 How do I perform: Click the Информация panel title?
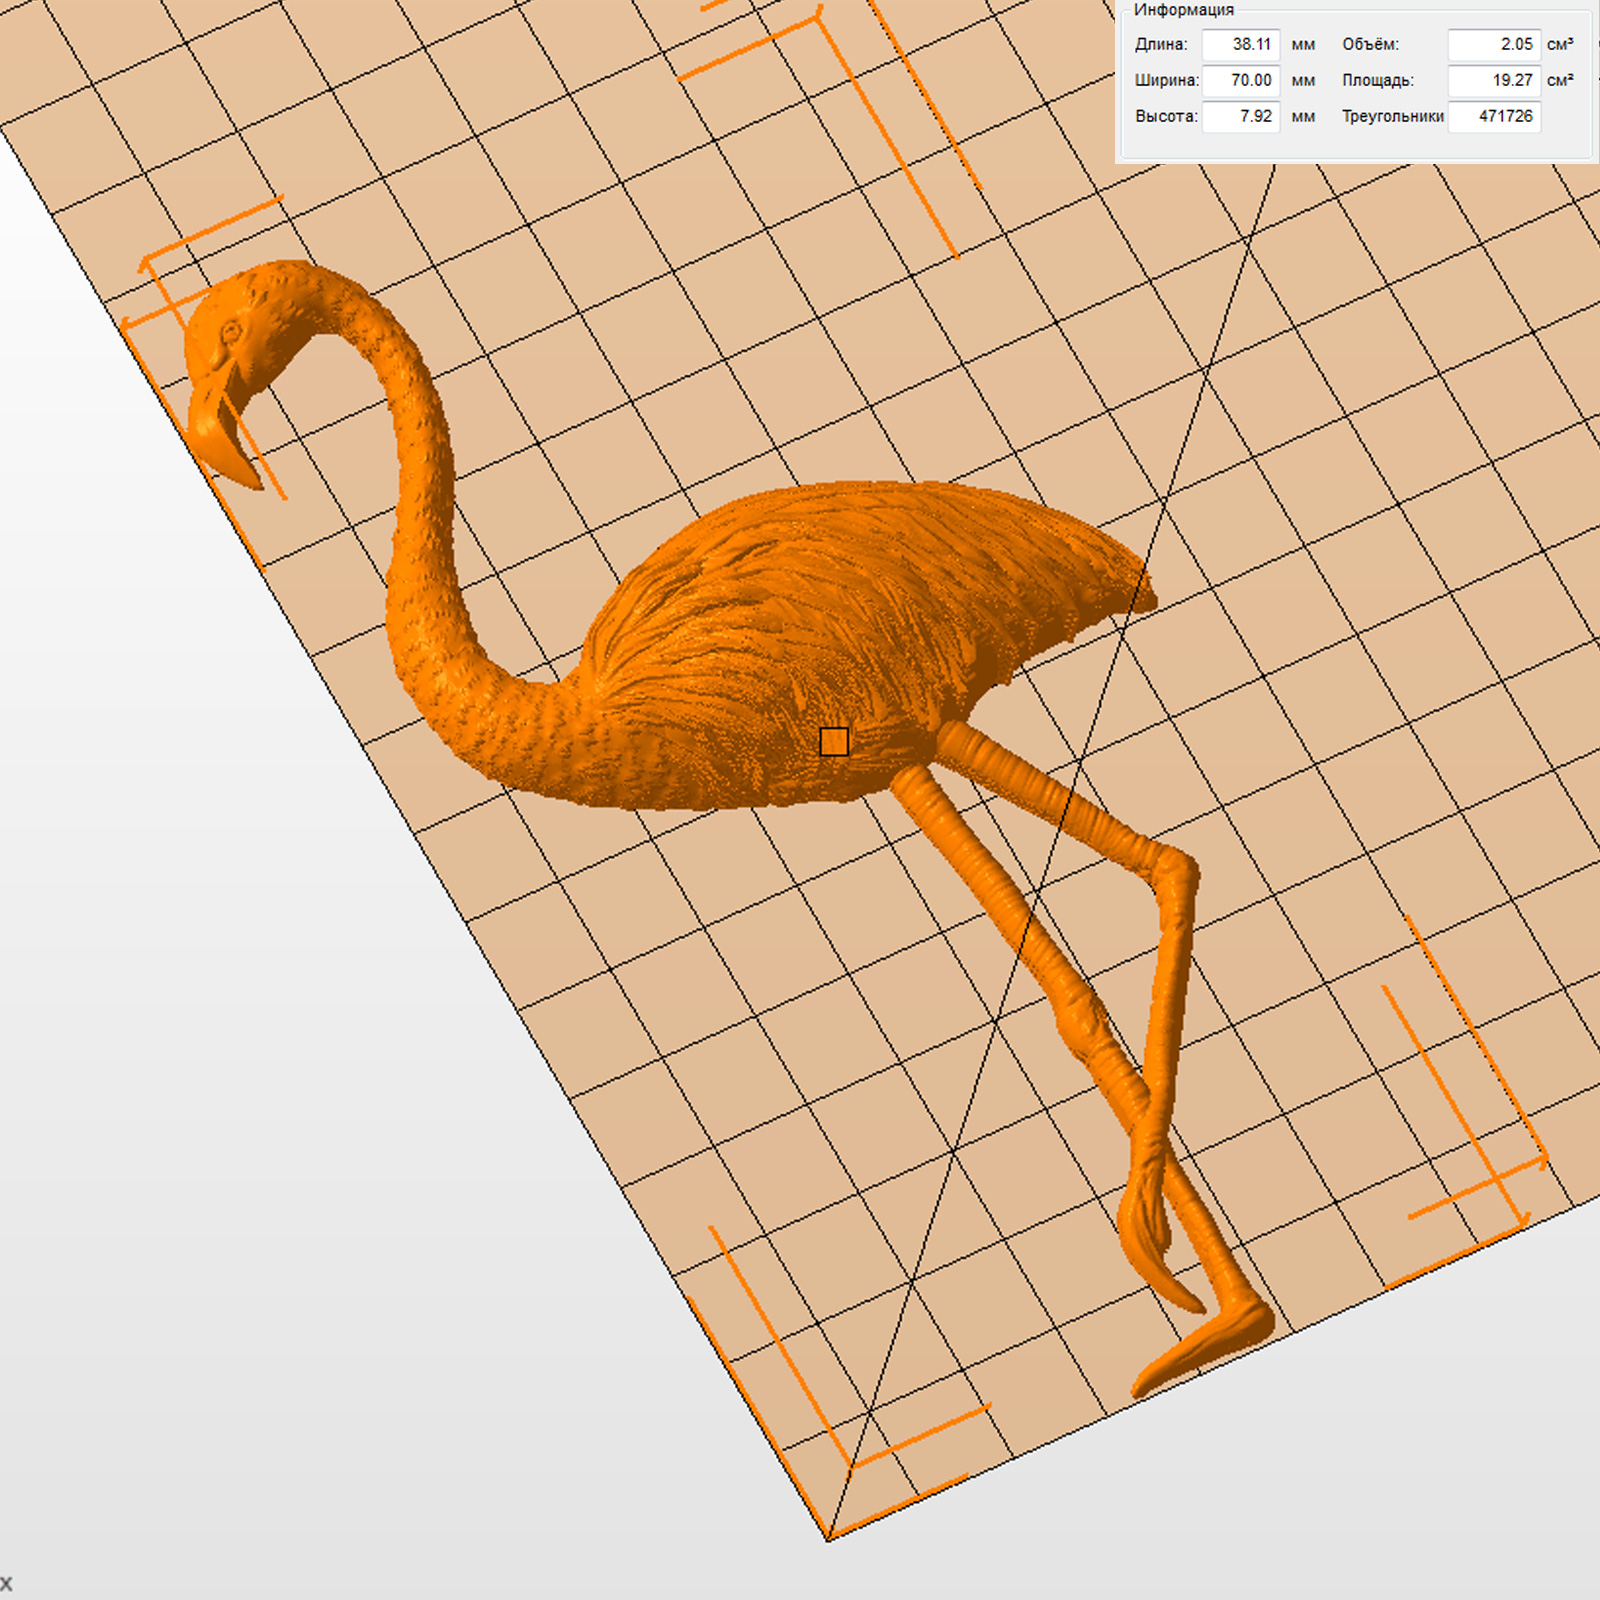coord(1183,10)
